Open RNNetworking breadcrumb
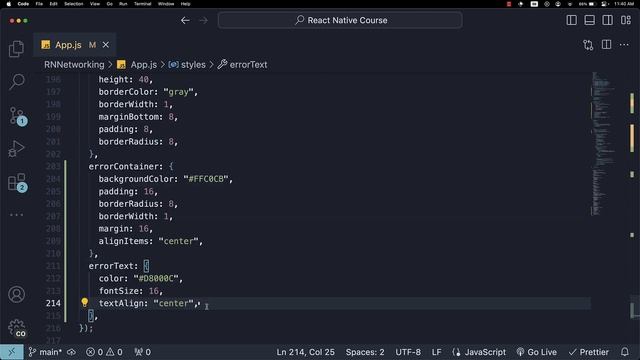640x360 pixels. pos(74,64)
